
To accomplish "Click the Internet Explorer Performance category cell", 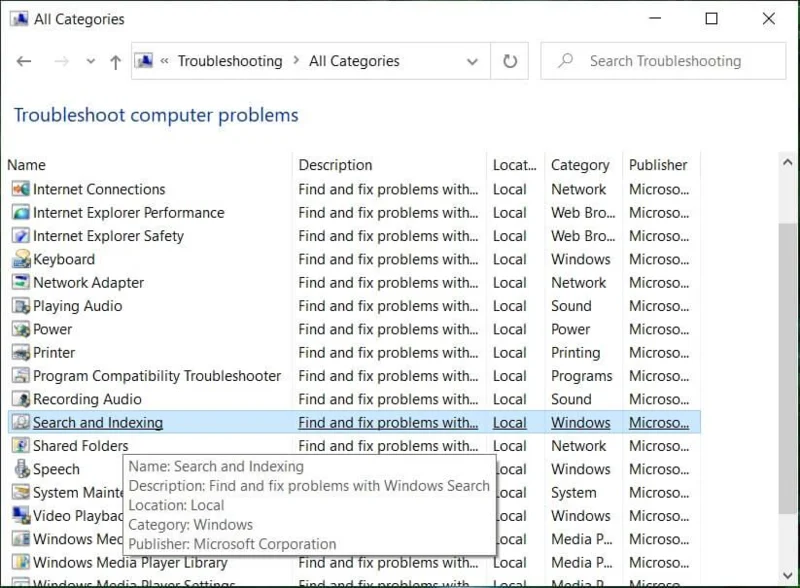I will coord(583,213).
